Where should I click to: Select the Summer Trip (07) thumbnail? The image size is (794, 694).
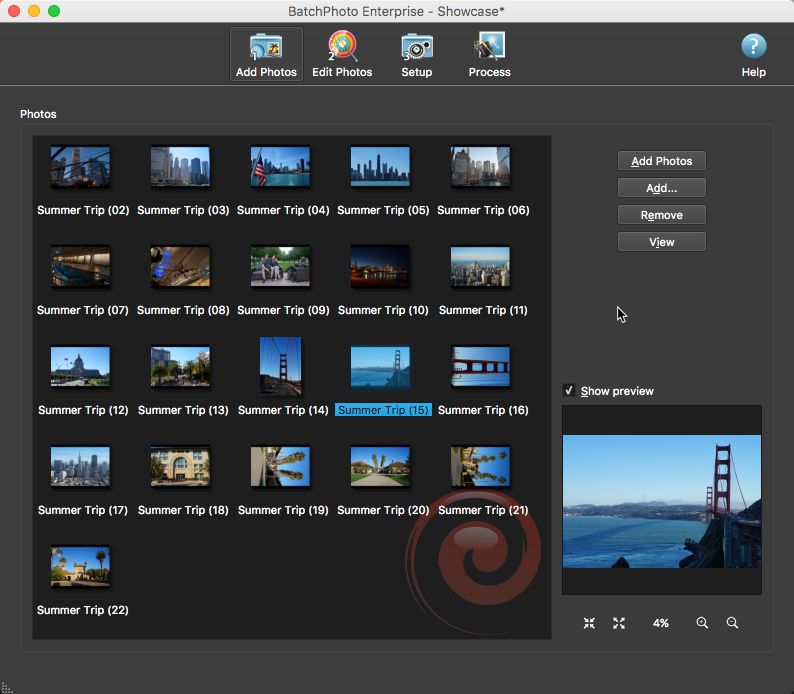tap(81, 266)
